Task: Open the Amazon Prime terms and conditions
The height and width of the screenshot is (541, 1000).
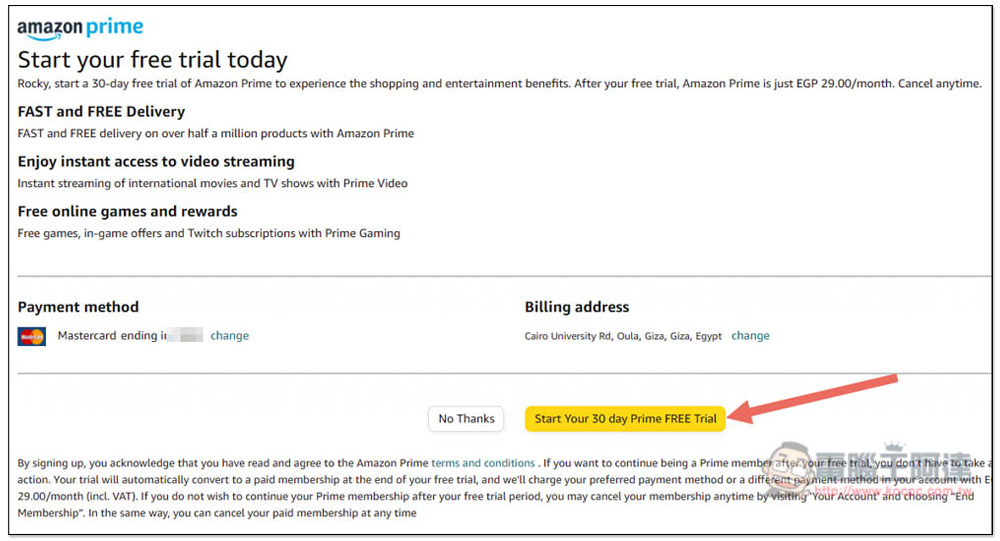Action: [x=483, y=463]
